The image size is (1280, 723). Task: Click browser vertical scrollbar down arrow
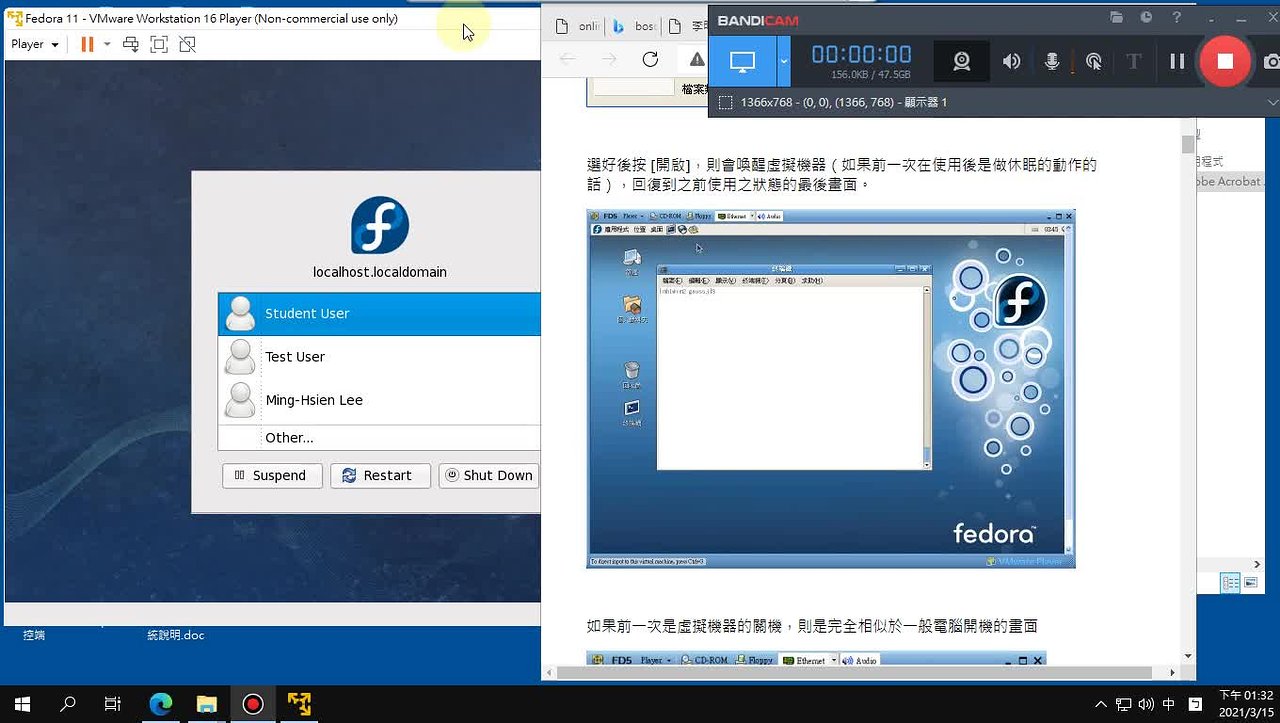coord(1188,656)
